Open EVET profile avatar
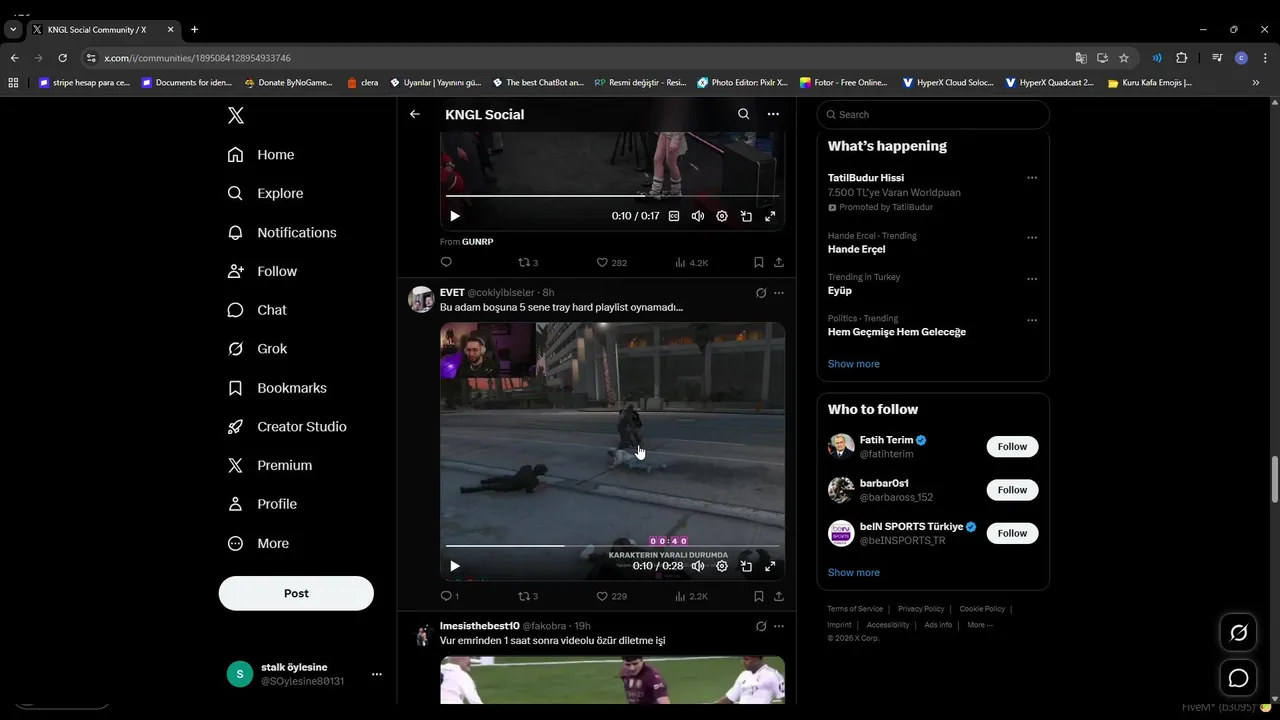 click(421, 299)
